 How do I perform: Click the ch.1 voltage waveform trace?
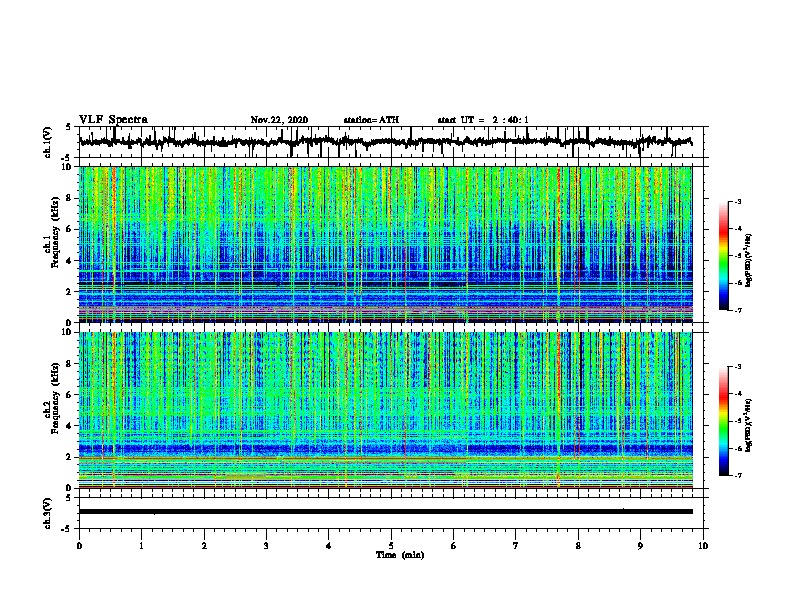[x=385, y=142]
